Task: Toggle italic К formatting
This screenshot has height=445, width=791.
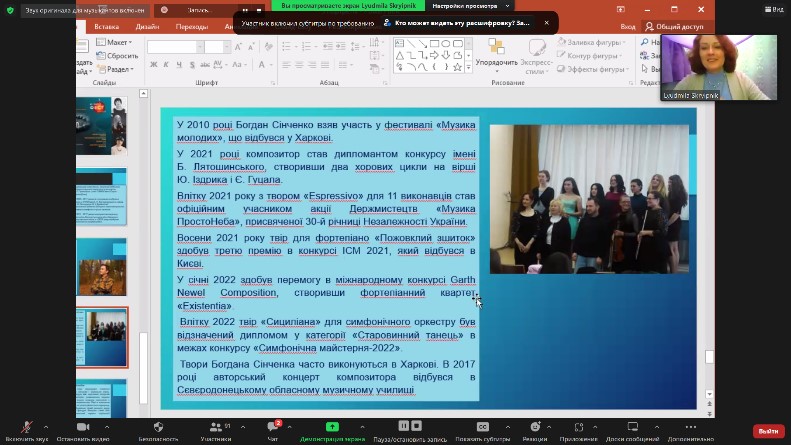Action: [166, 65]
